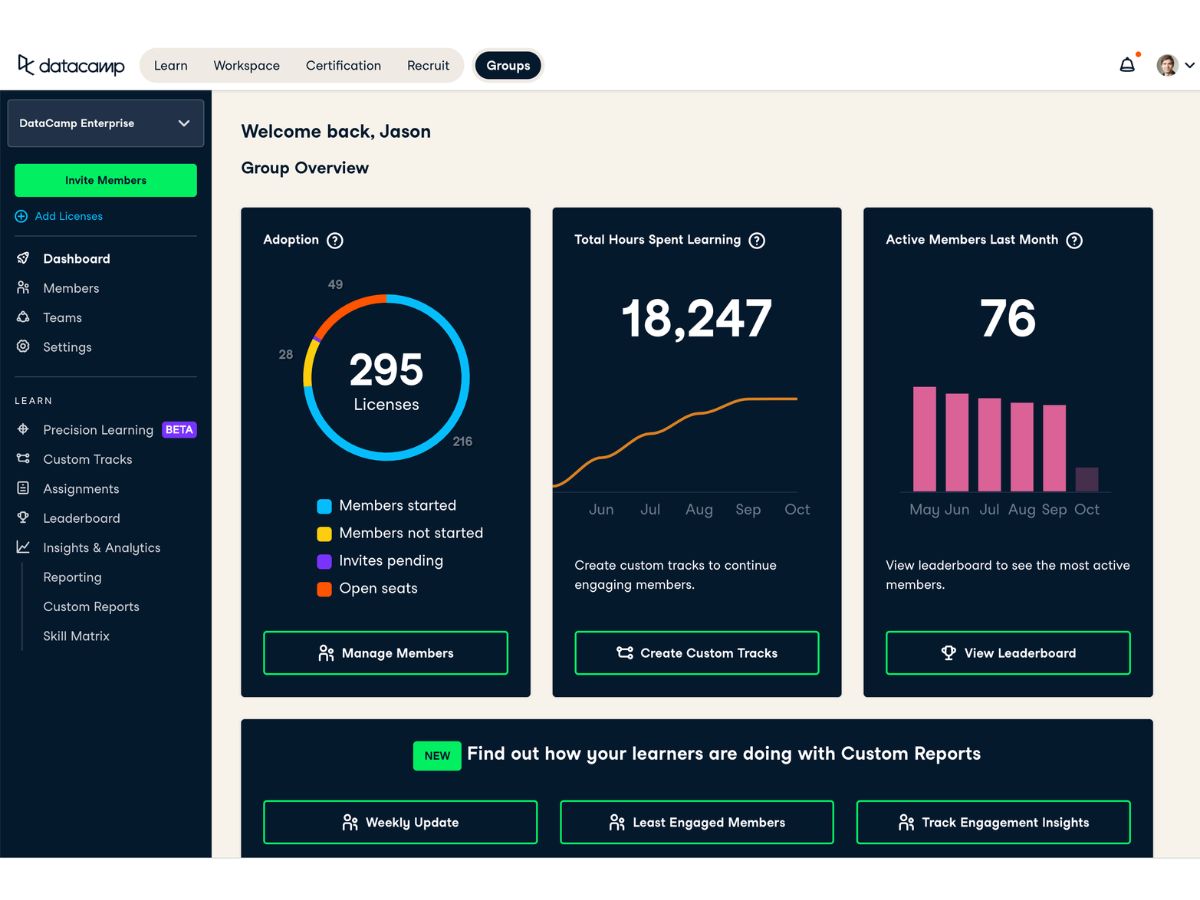Click the DataCamp logo
Viewport: 1200px width, 900px height.
point(71,65)
